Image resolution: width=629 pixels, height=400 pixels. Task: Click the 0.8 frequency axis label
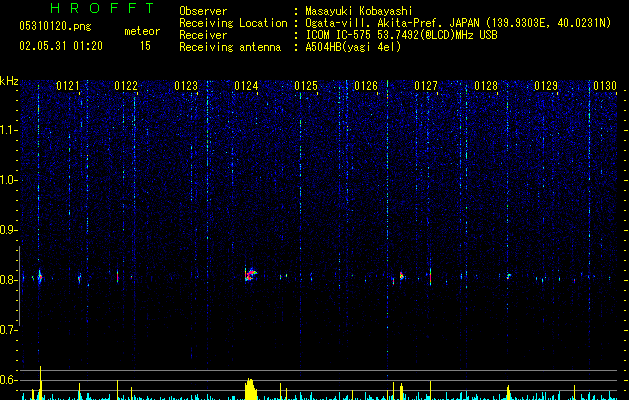click(x=8, y=280)
